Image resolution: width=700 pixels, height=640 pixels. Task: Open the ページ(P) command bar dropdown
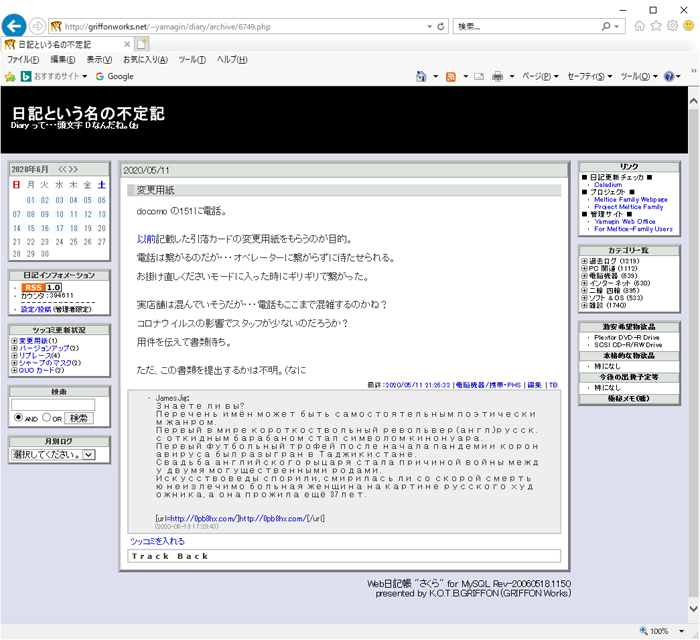(x=540, y=76)
